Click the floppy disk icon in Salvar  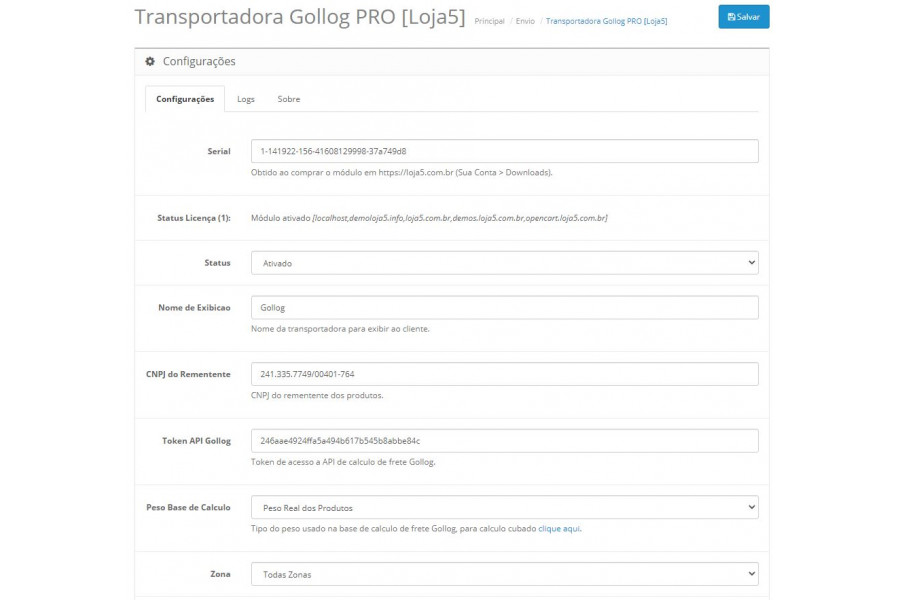click(x=731, y=17)
